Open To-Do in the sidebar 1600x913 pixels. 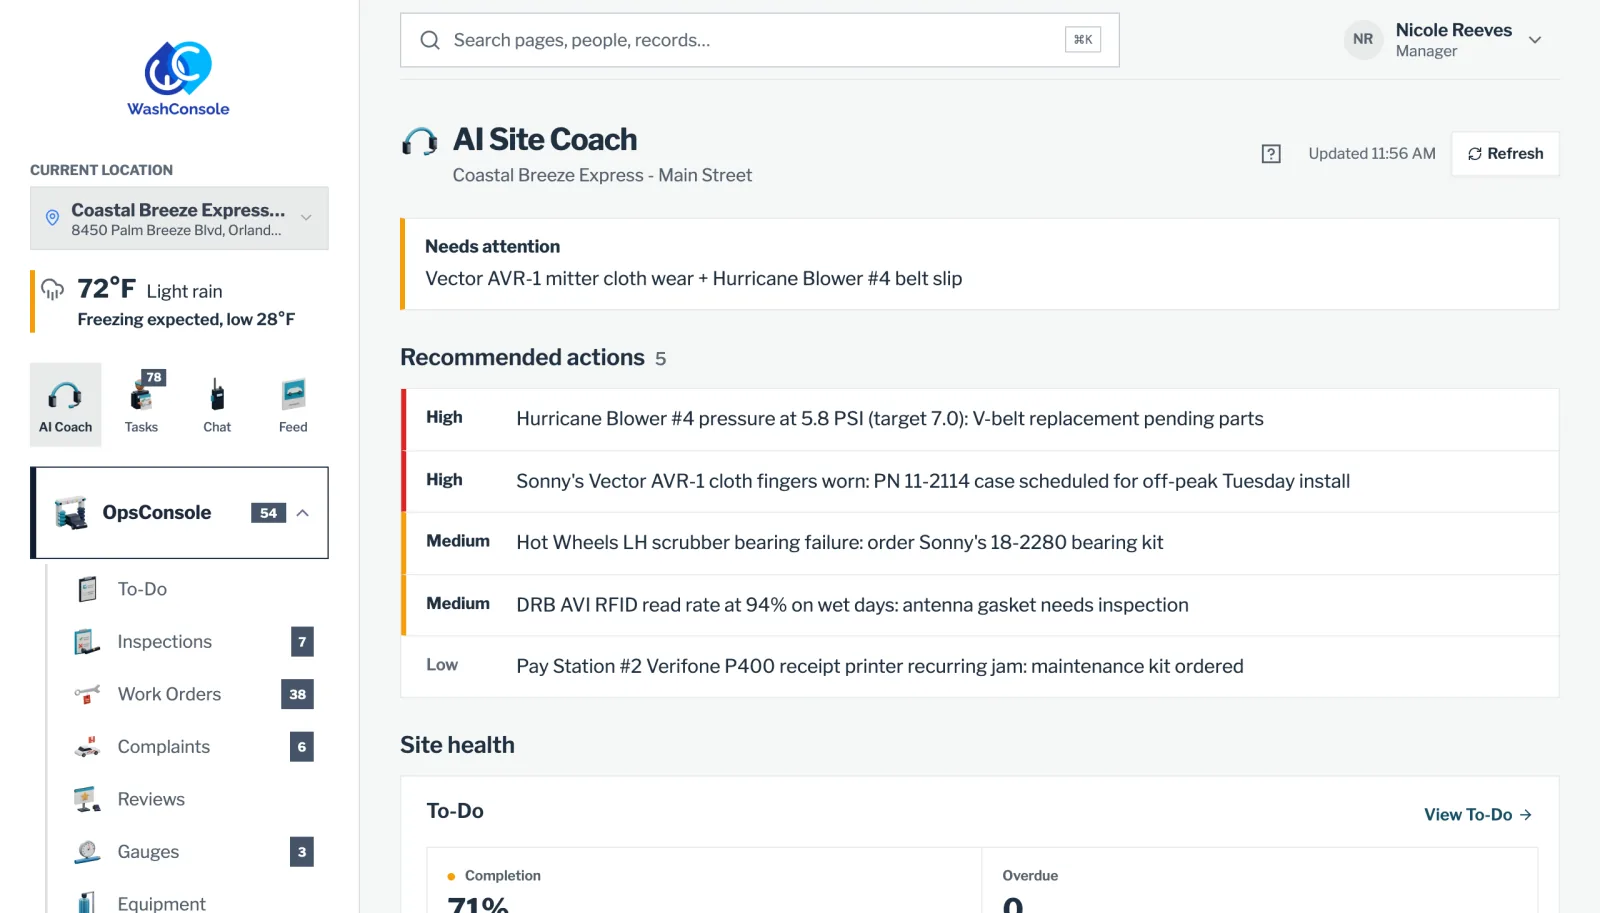point(142,589)
